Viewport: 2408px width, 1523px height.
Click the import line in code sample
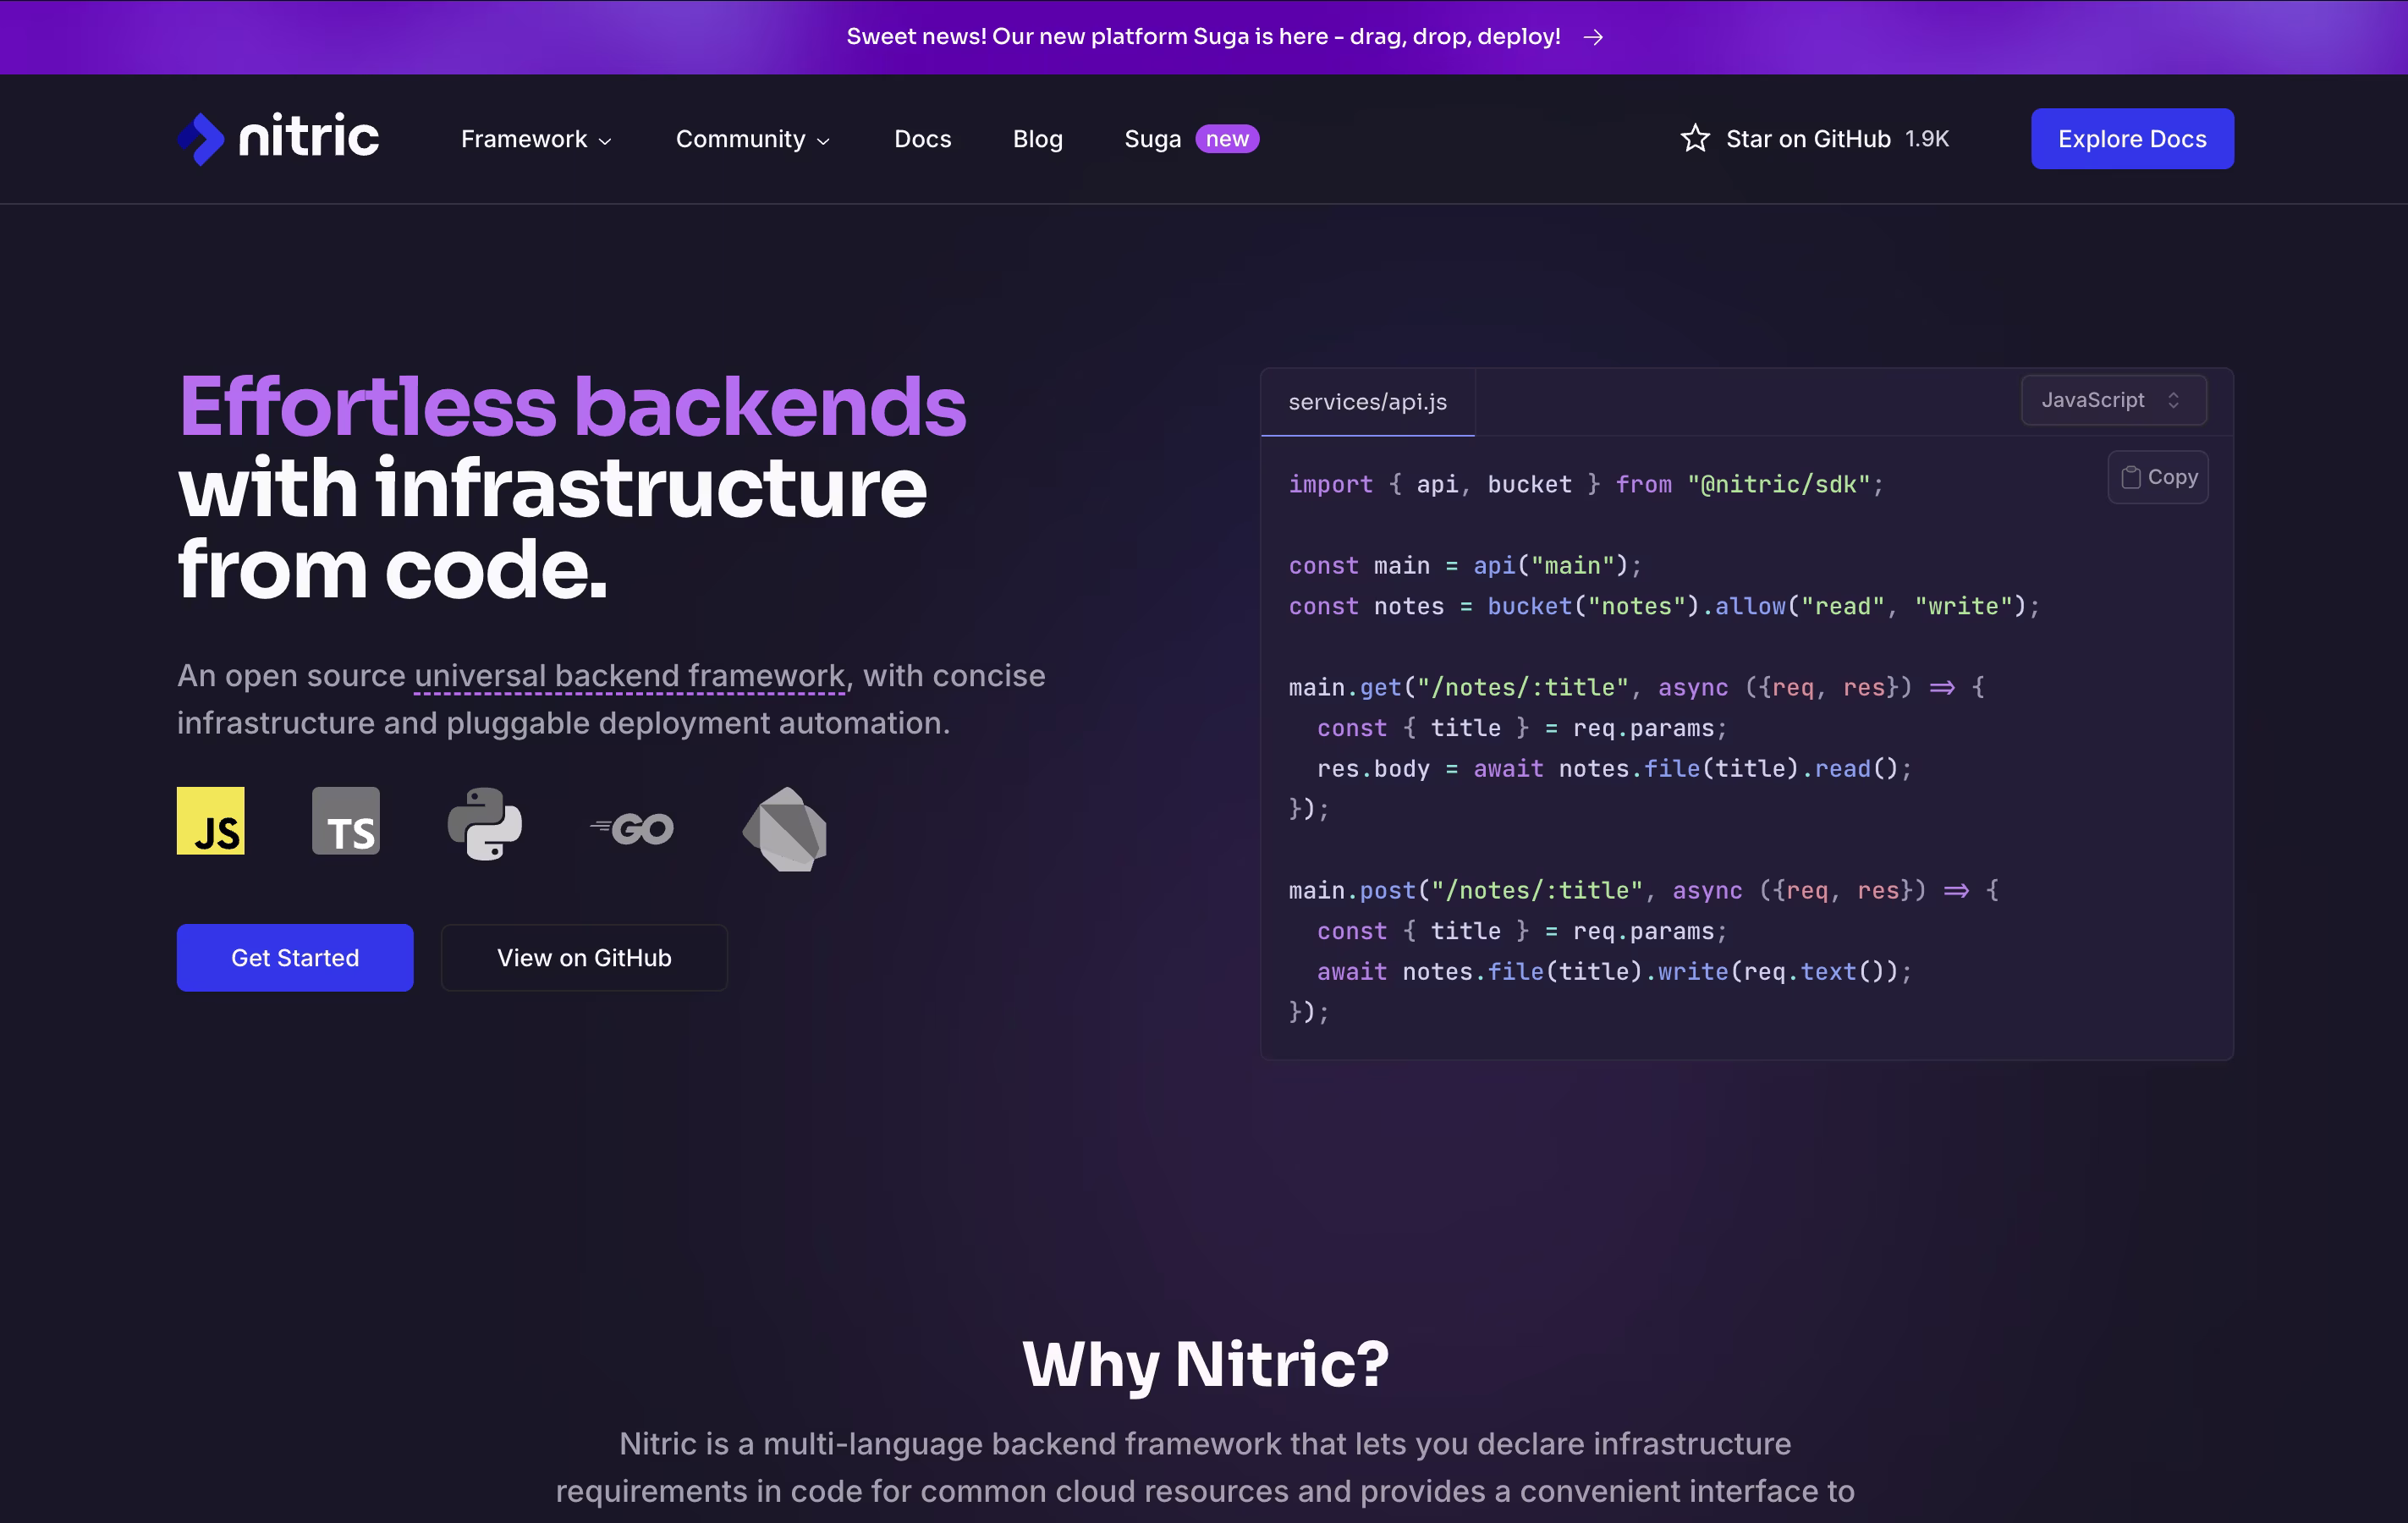tap(1586, 485)
